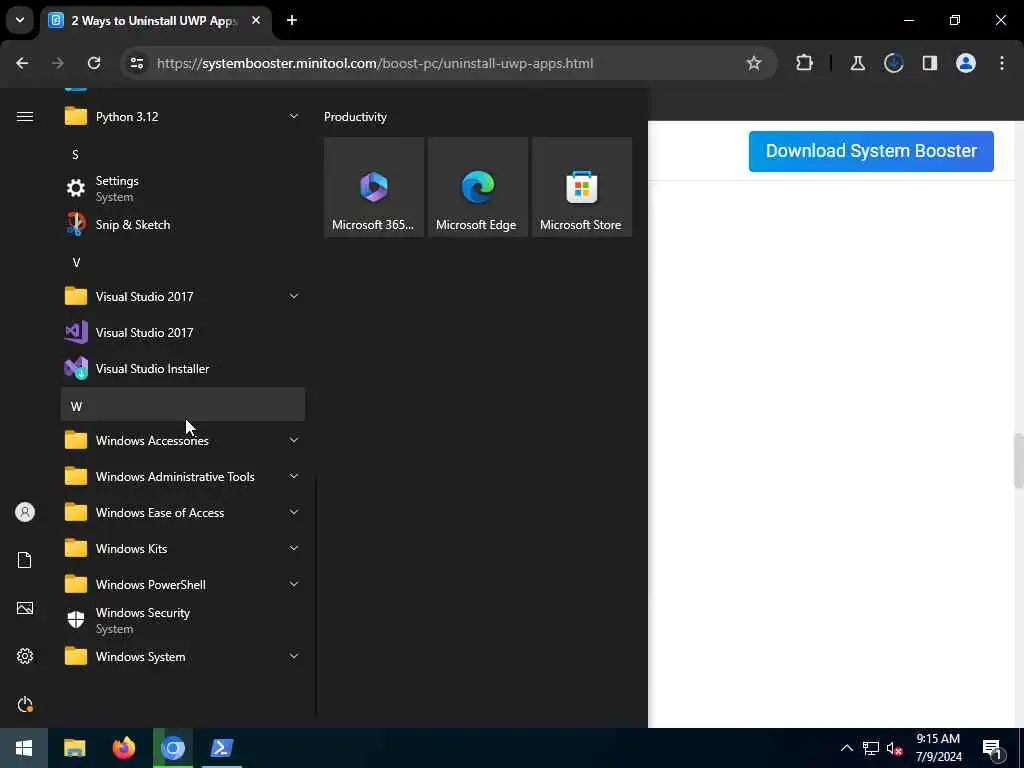Open the Microsoft Store tile
The width and height of the screenshot is (1024, 768).
click(x=581, y=187)
